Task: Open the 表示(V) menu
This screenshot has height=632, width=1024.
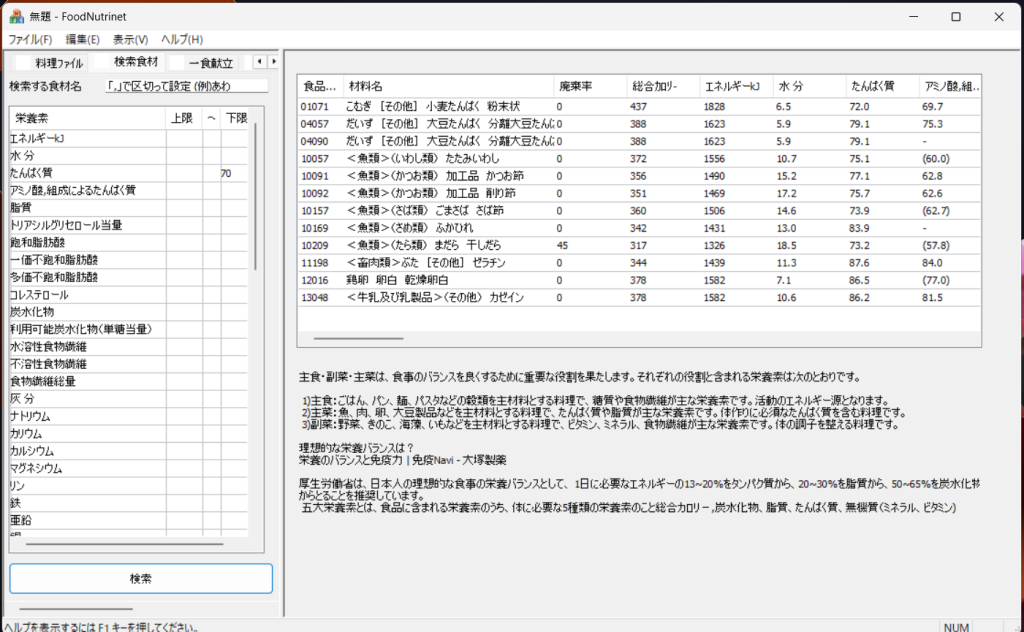Action: (130, 40)
